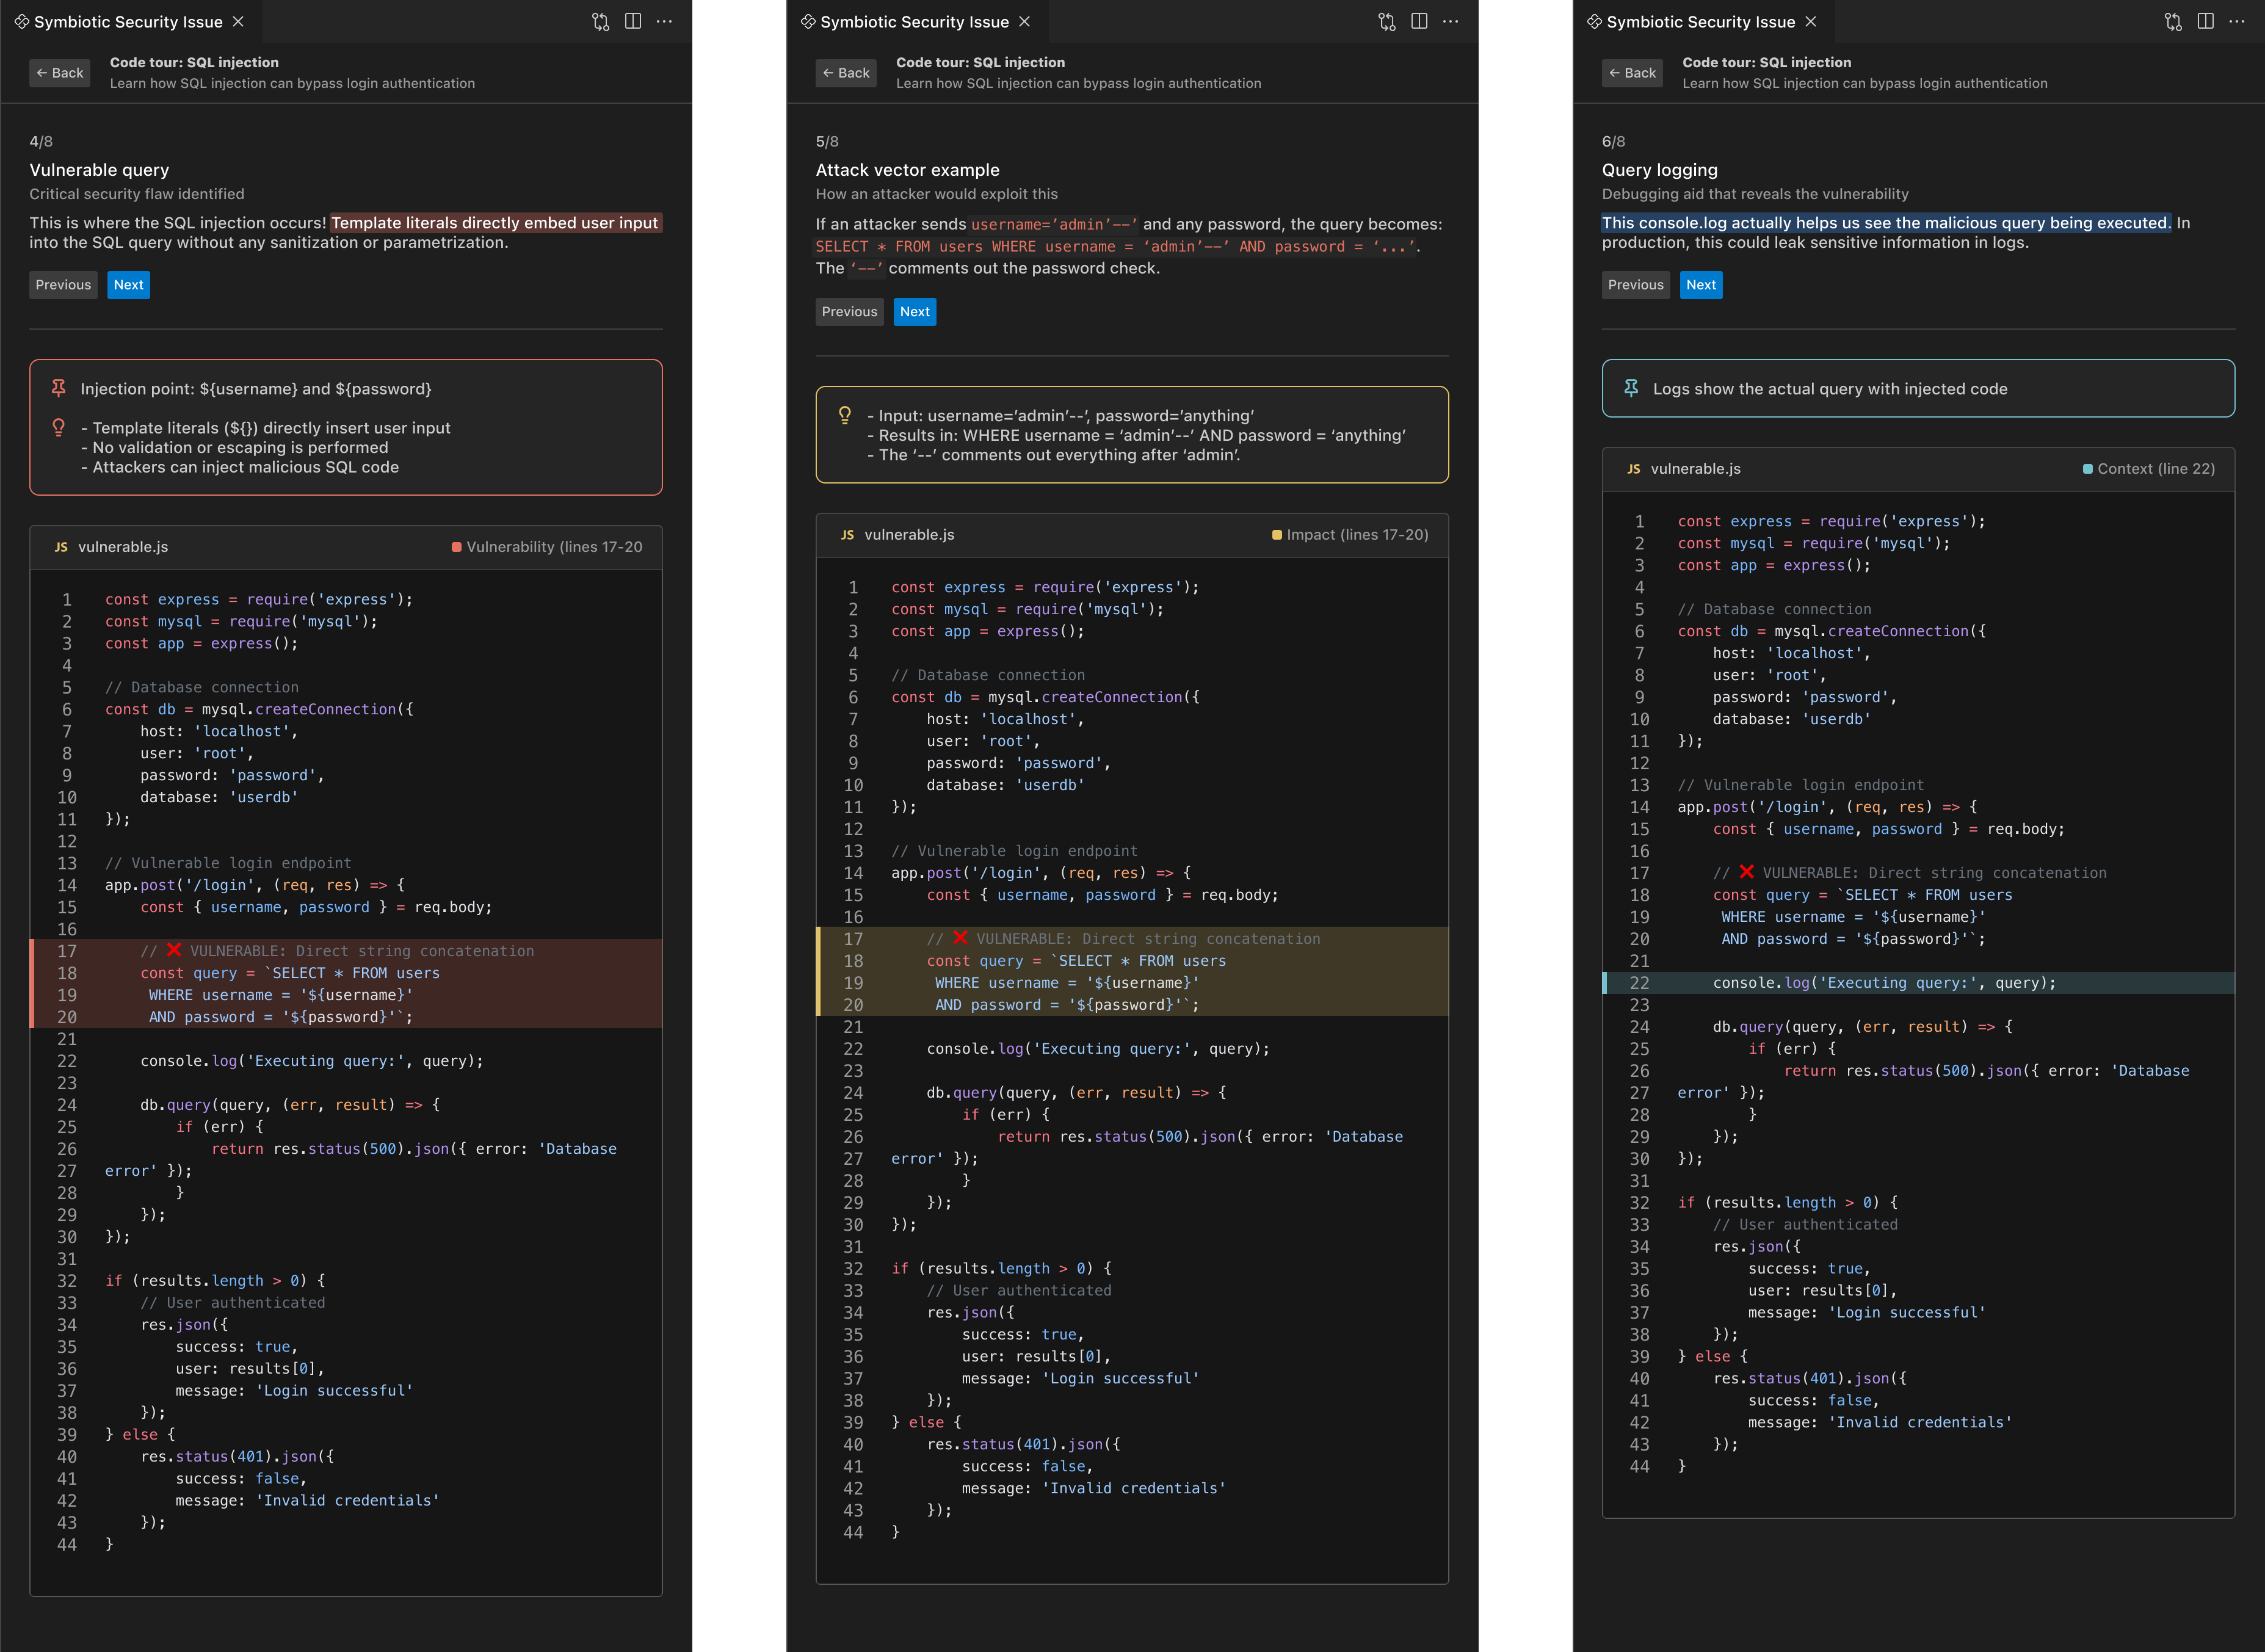Close the middle Symbiotic Security Issue tab

click(x=1024, y=22)
